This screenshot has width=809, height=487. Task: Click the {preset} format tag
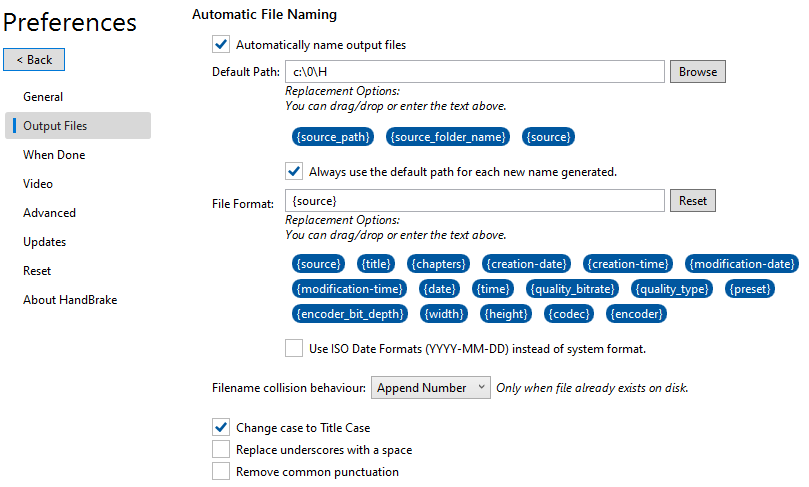click(x=748, y=288)
